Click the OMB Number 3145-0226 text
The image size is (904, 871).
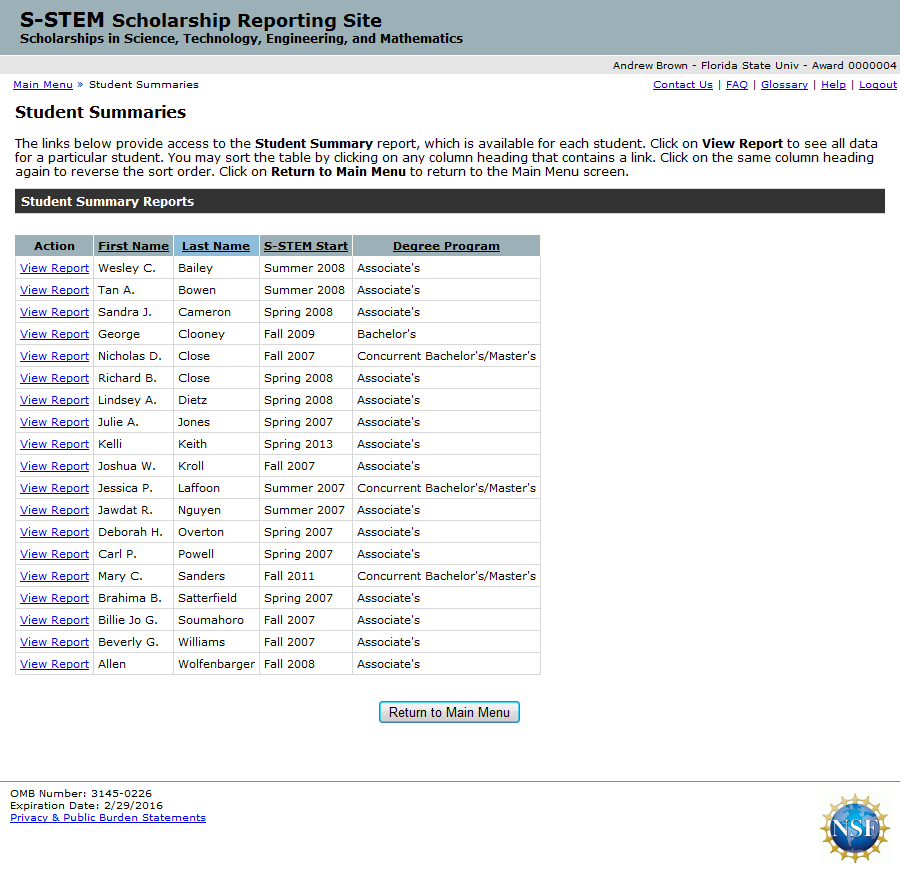coord(81,794)
